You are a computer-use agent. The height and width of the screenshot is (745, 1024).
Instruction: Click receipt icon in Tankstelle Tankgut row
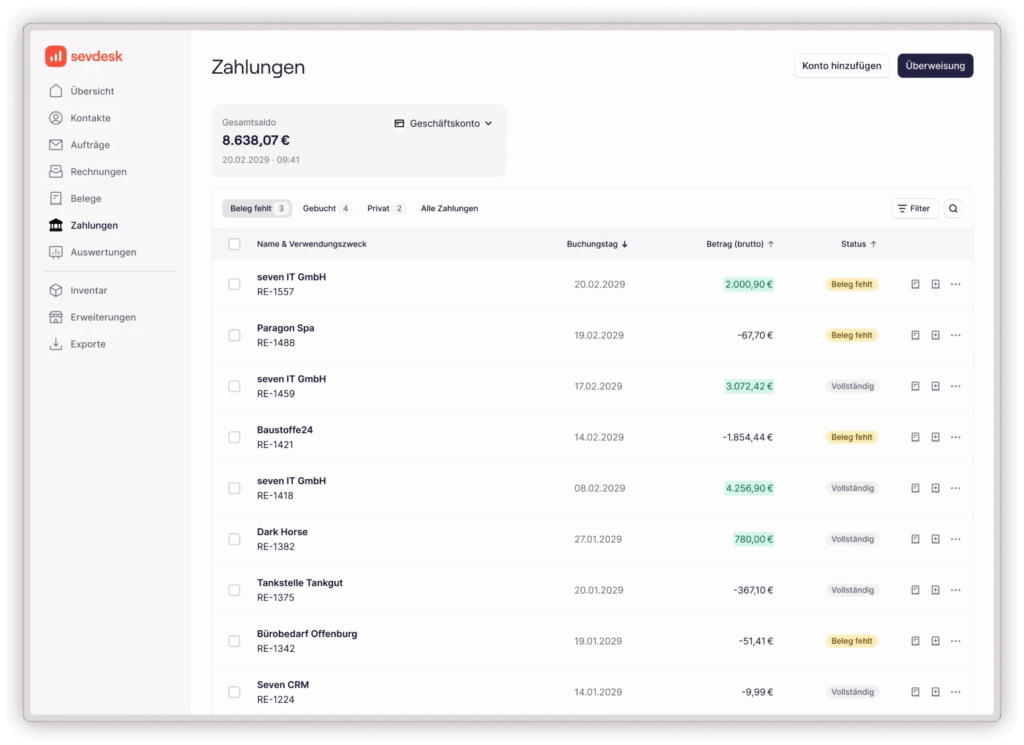coord(915,591)
